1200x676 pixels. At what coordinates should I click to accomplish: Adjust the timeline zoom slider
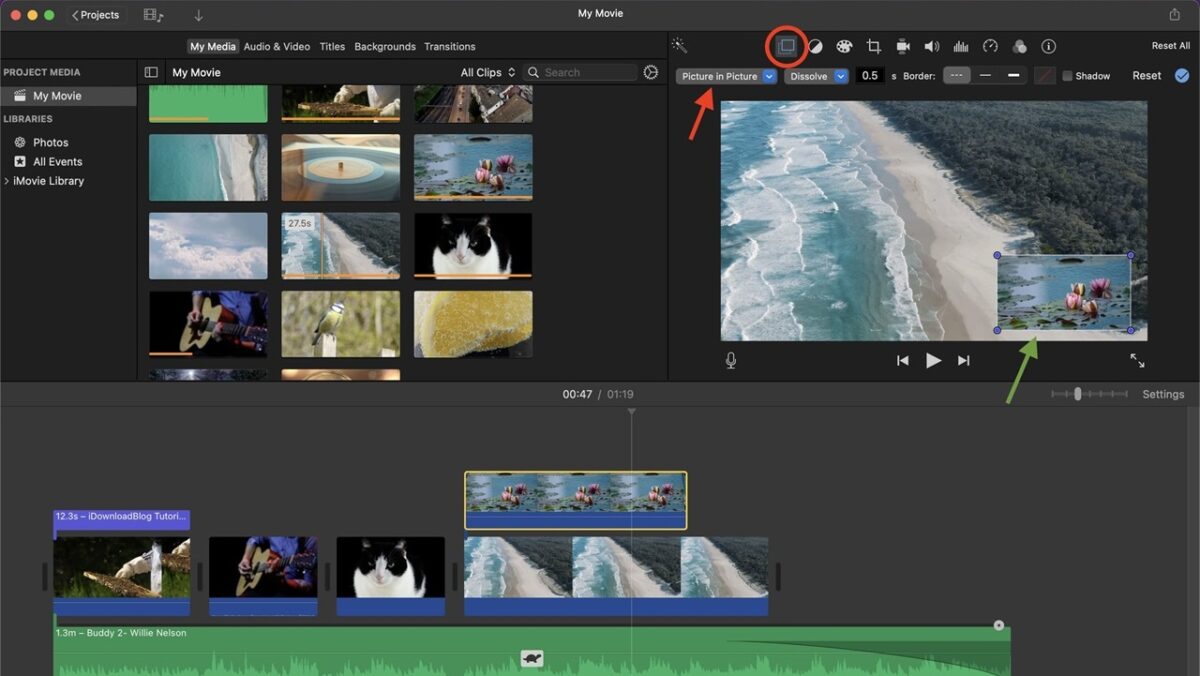pyautogui.click(x=1077, y=394)
